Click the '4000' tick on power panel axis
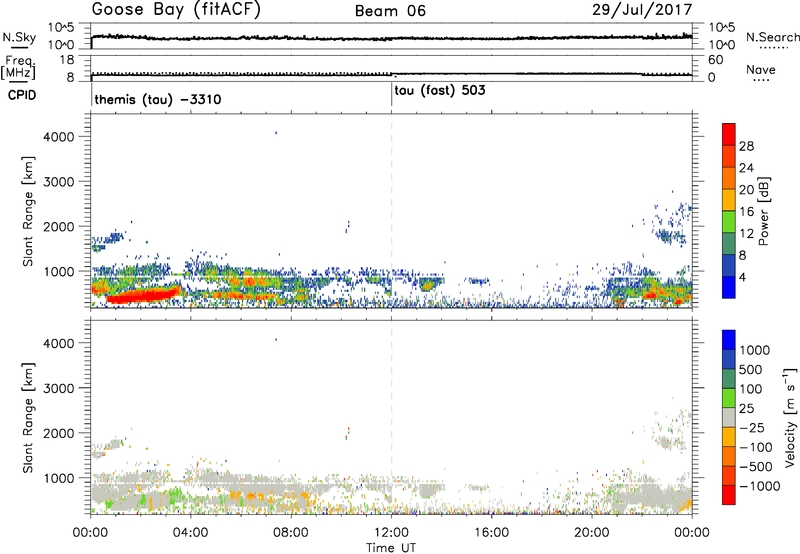 59,137
